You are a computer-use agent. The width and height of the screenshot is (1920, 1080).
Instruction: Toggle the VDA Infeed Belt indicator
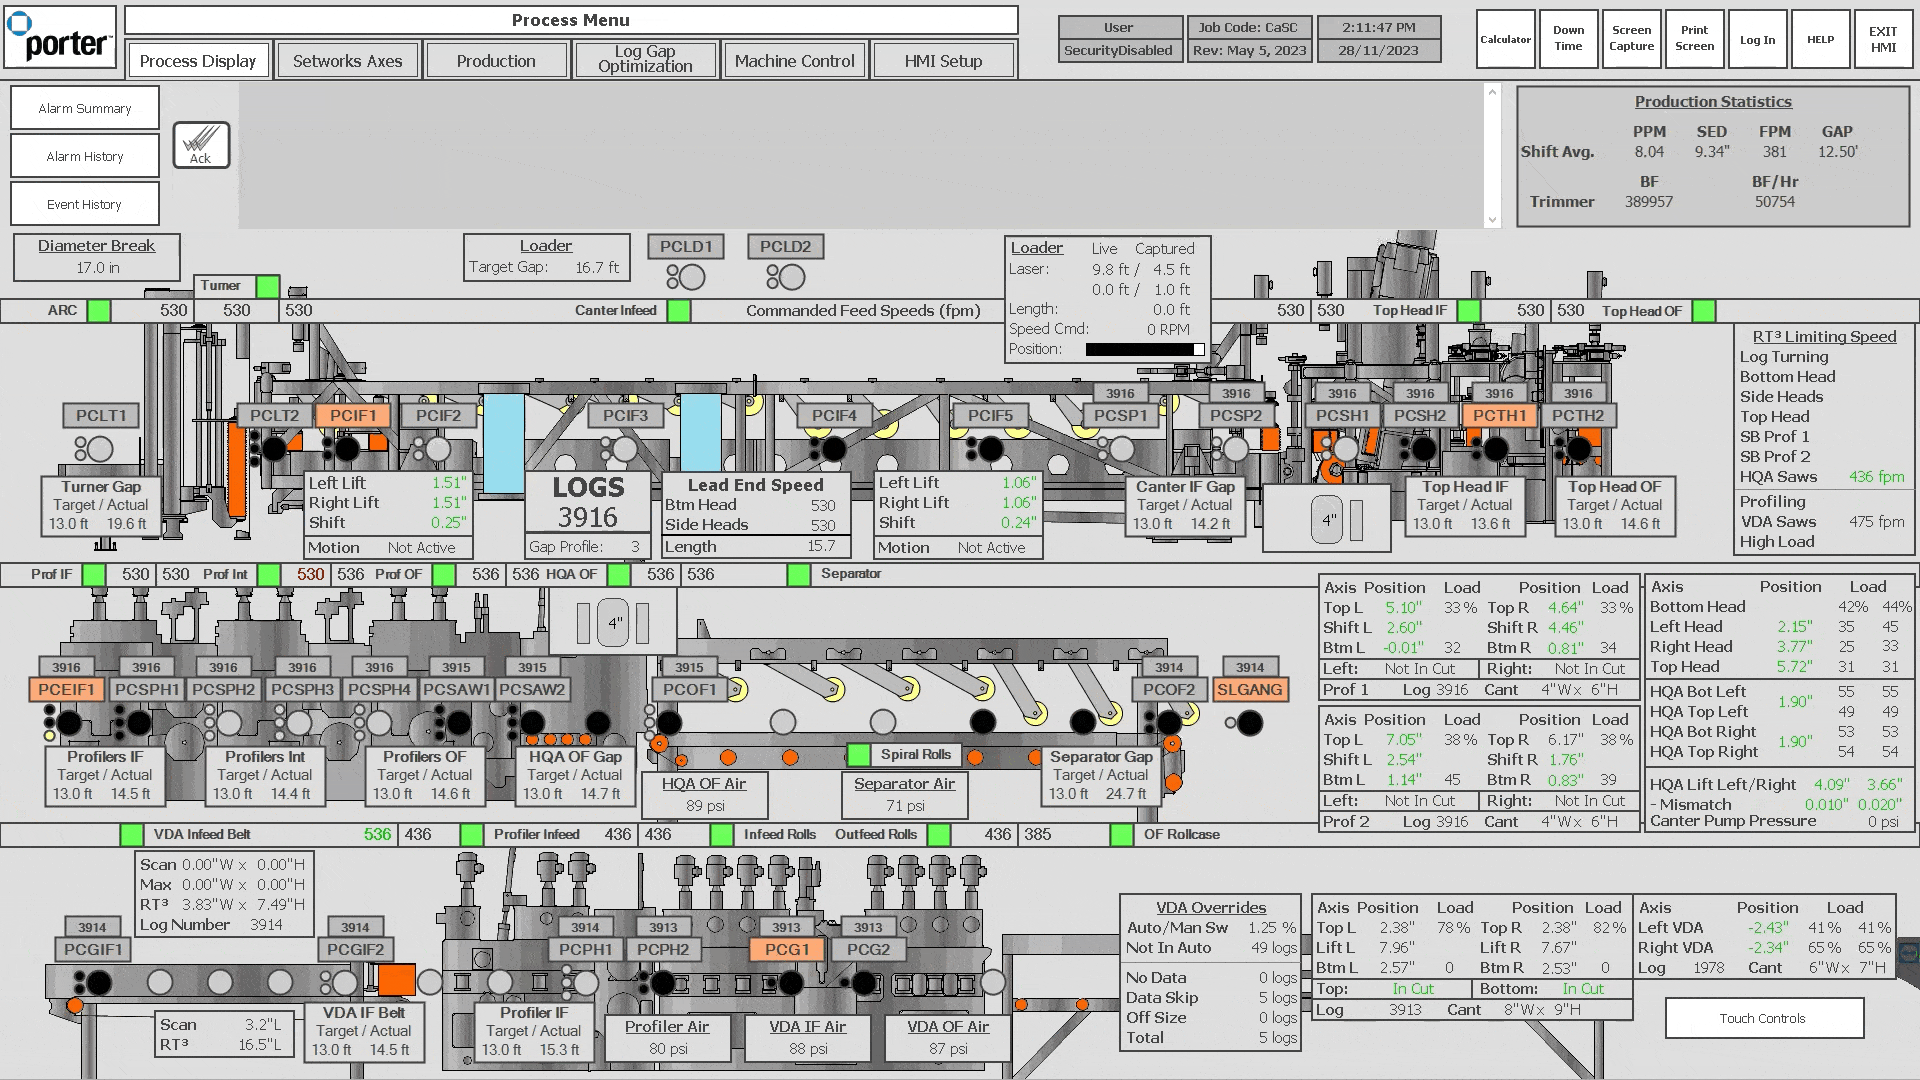pyautogui.click(x=131, y=834)
